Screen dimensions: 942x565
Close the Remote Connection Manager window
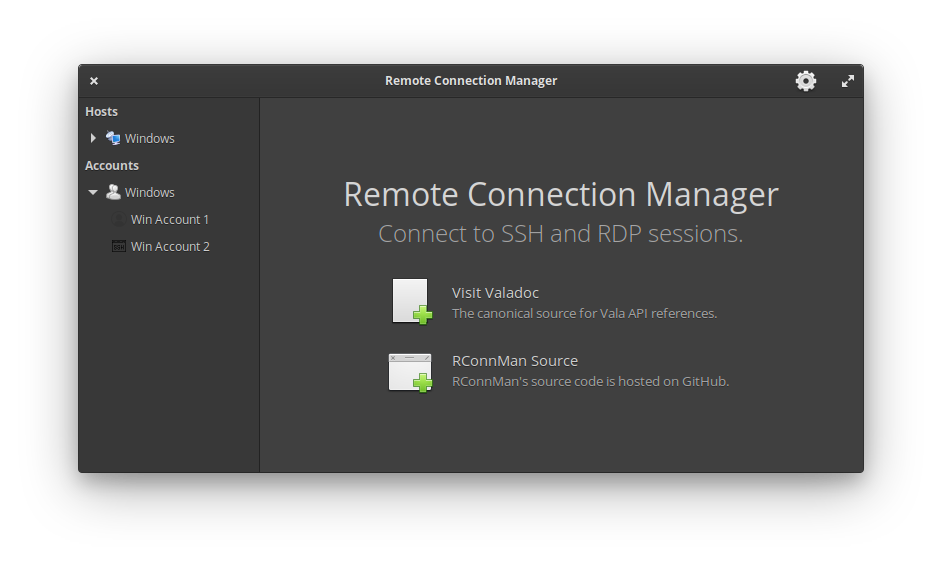(x=94, y=81)
